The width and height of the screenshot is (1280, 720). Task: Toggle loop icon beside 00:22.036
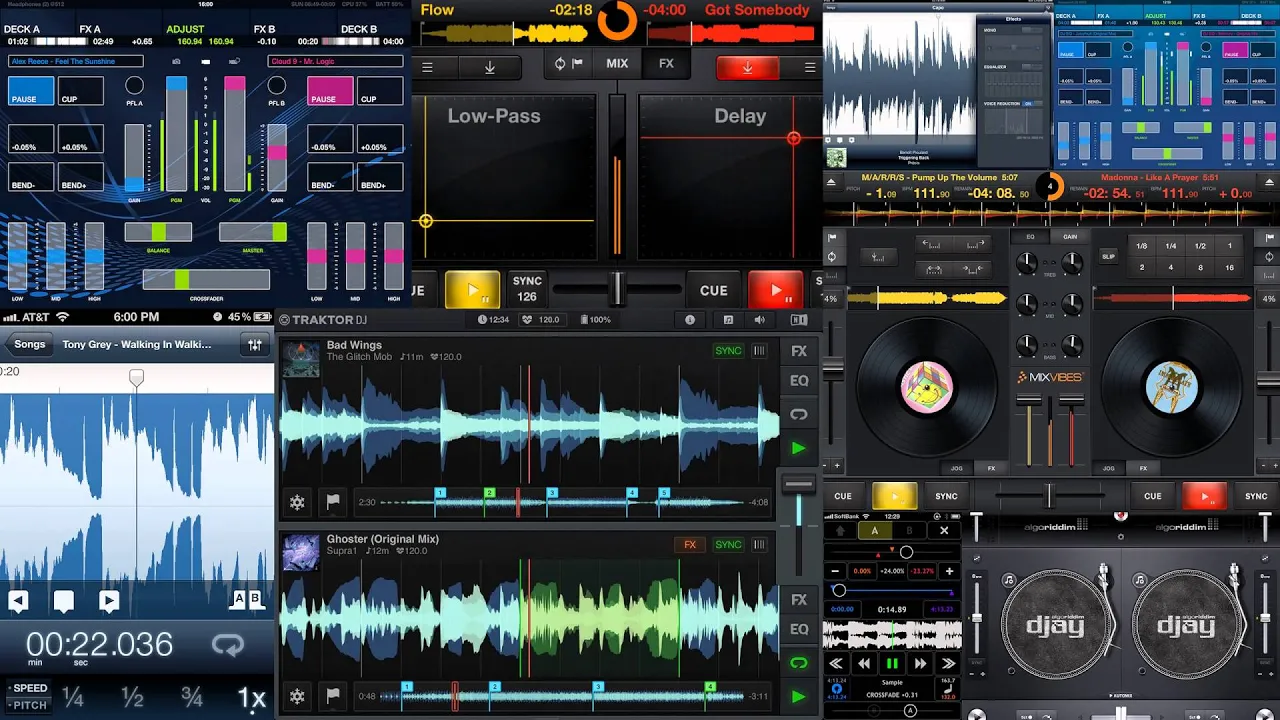pos(228,646)
